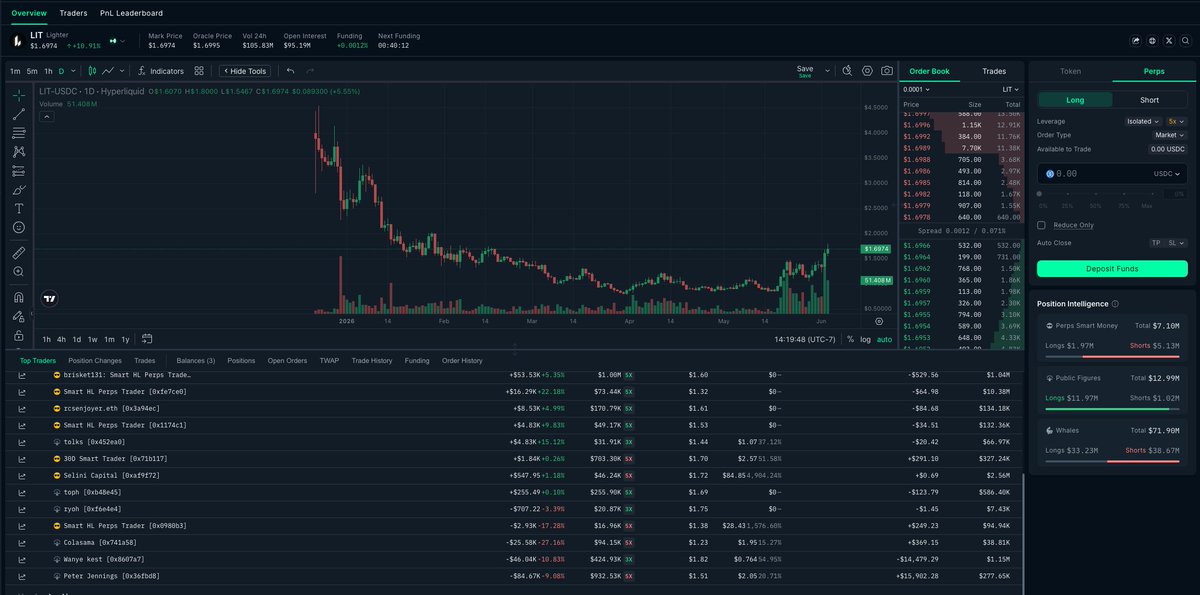Open the Trade History tab
This screenshot has height=595, width=1200.
(x=372, y=360)
